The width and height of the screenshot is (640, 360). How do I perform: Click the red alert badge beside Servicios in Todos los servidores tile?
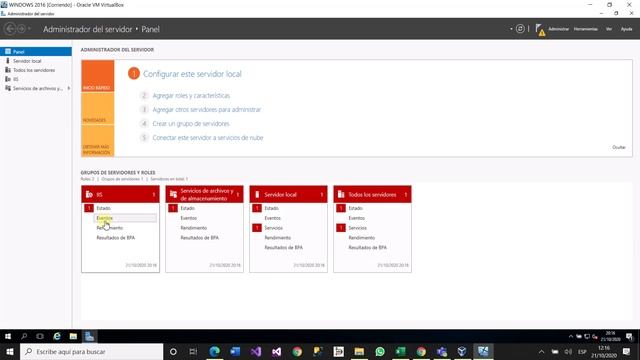(341, 228)
